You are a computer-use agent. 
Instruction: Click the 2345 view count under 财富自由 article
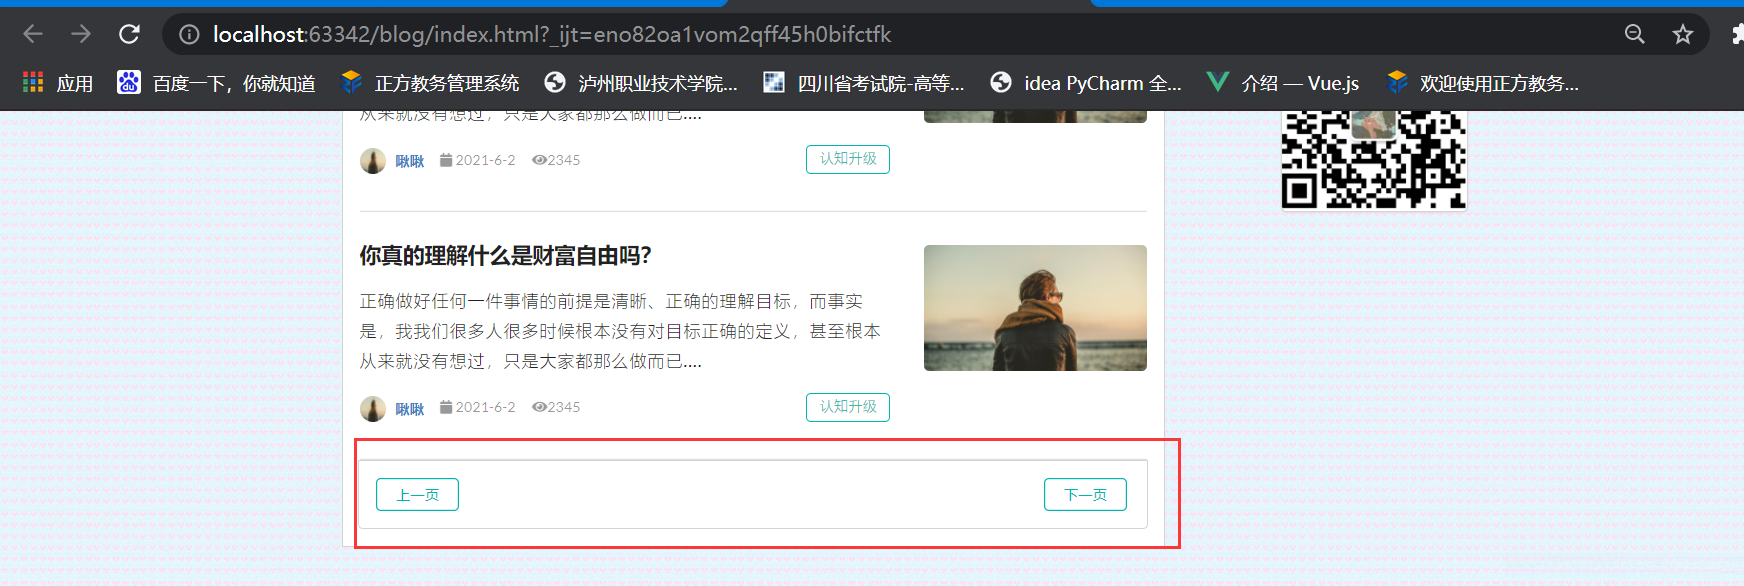(564, 407)
